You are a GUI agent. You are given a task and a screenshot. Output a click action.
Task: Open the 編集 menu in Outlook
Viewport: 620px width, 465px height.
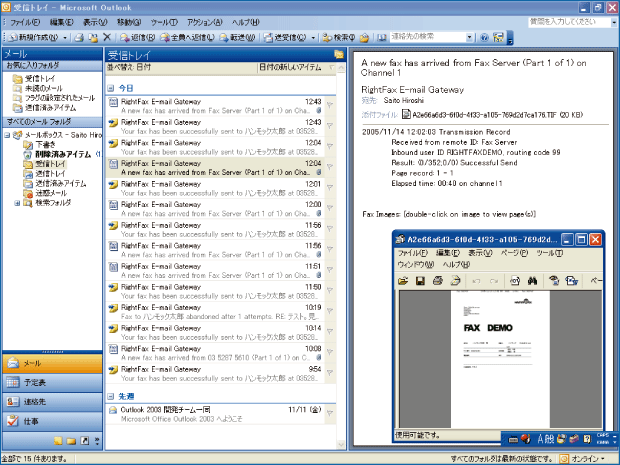coord(62,22)
